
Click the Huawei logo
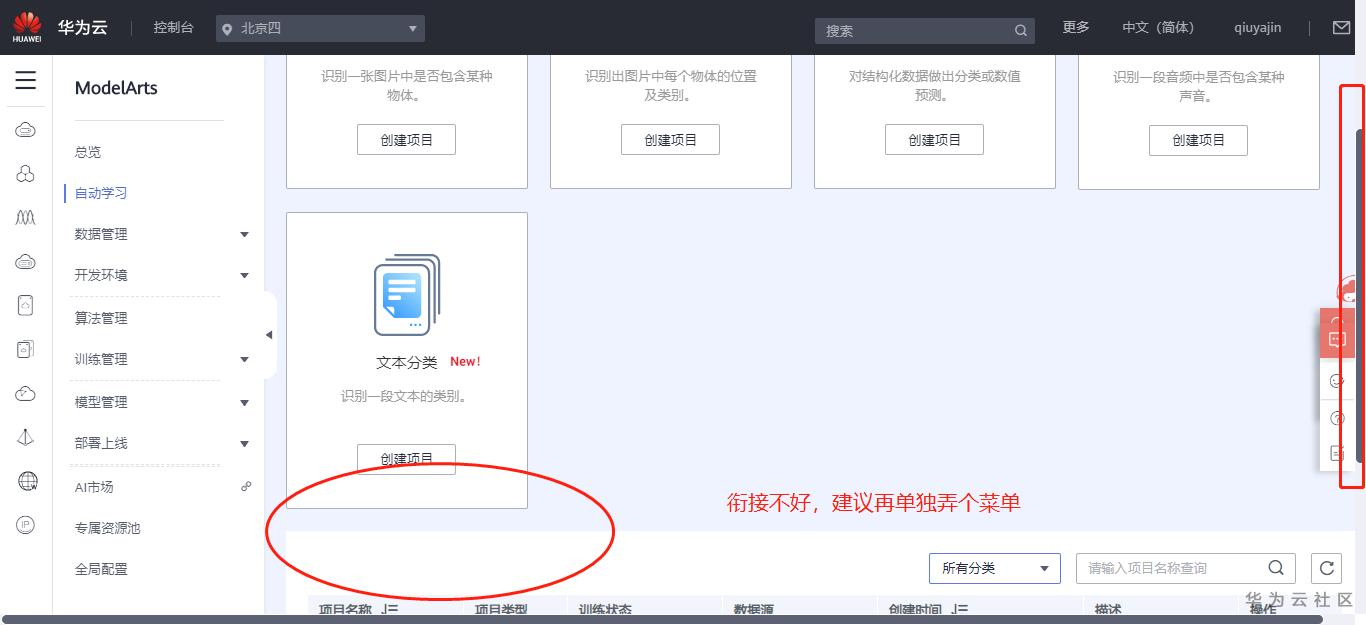(27, 28)
